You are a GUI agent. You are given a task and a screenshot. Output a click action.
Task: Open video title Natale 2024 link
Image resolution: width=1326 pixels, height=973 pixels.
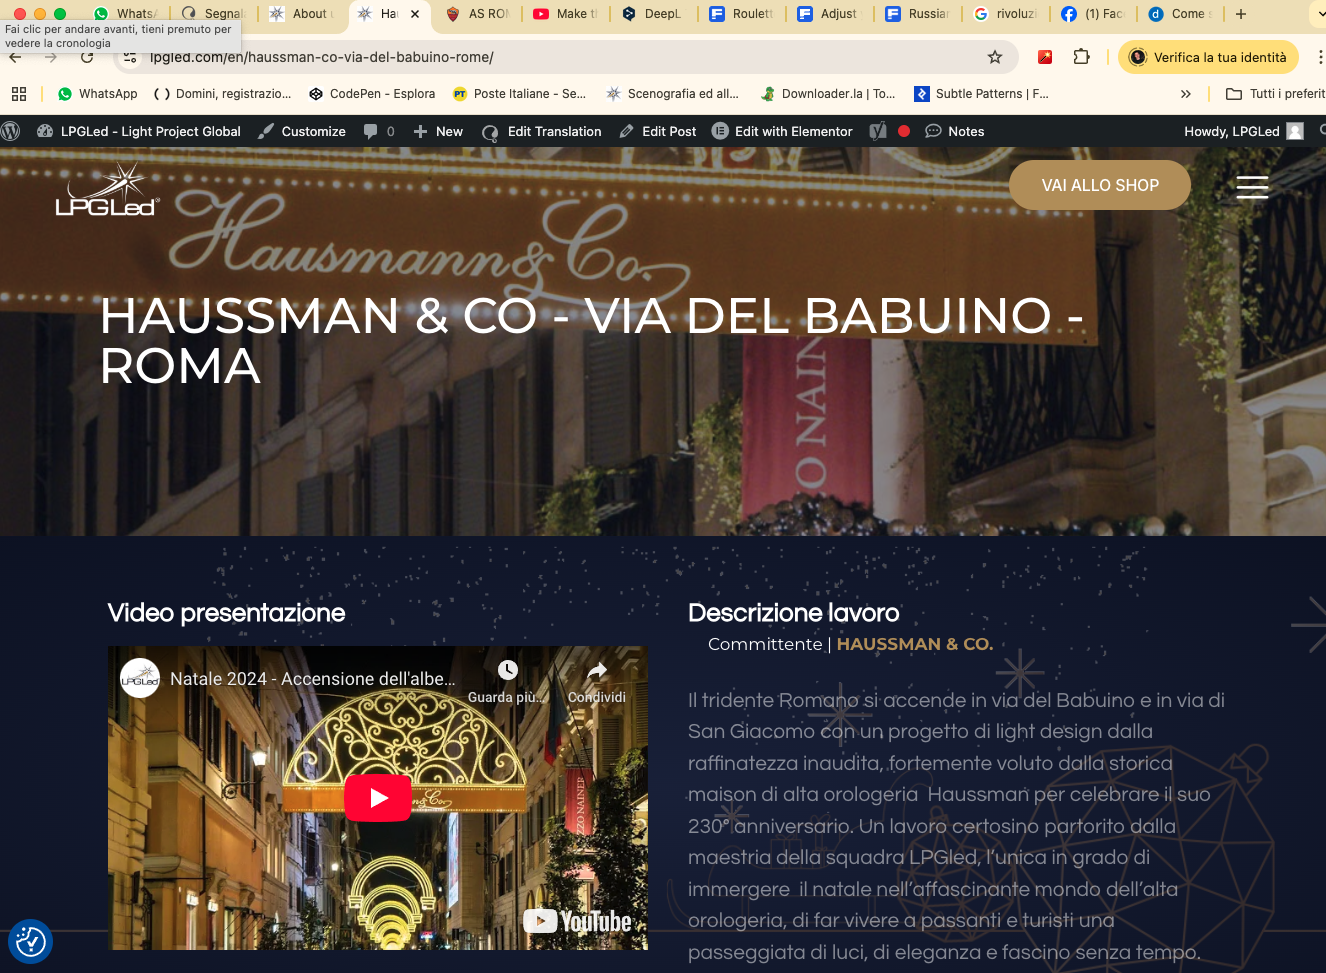[x=312, y=679]
